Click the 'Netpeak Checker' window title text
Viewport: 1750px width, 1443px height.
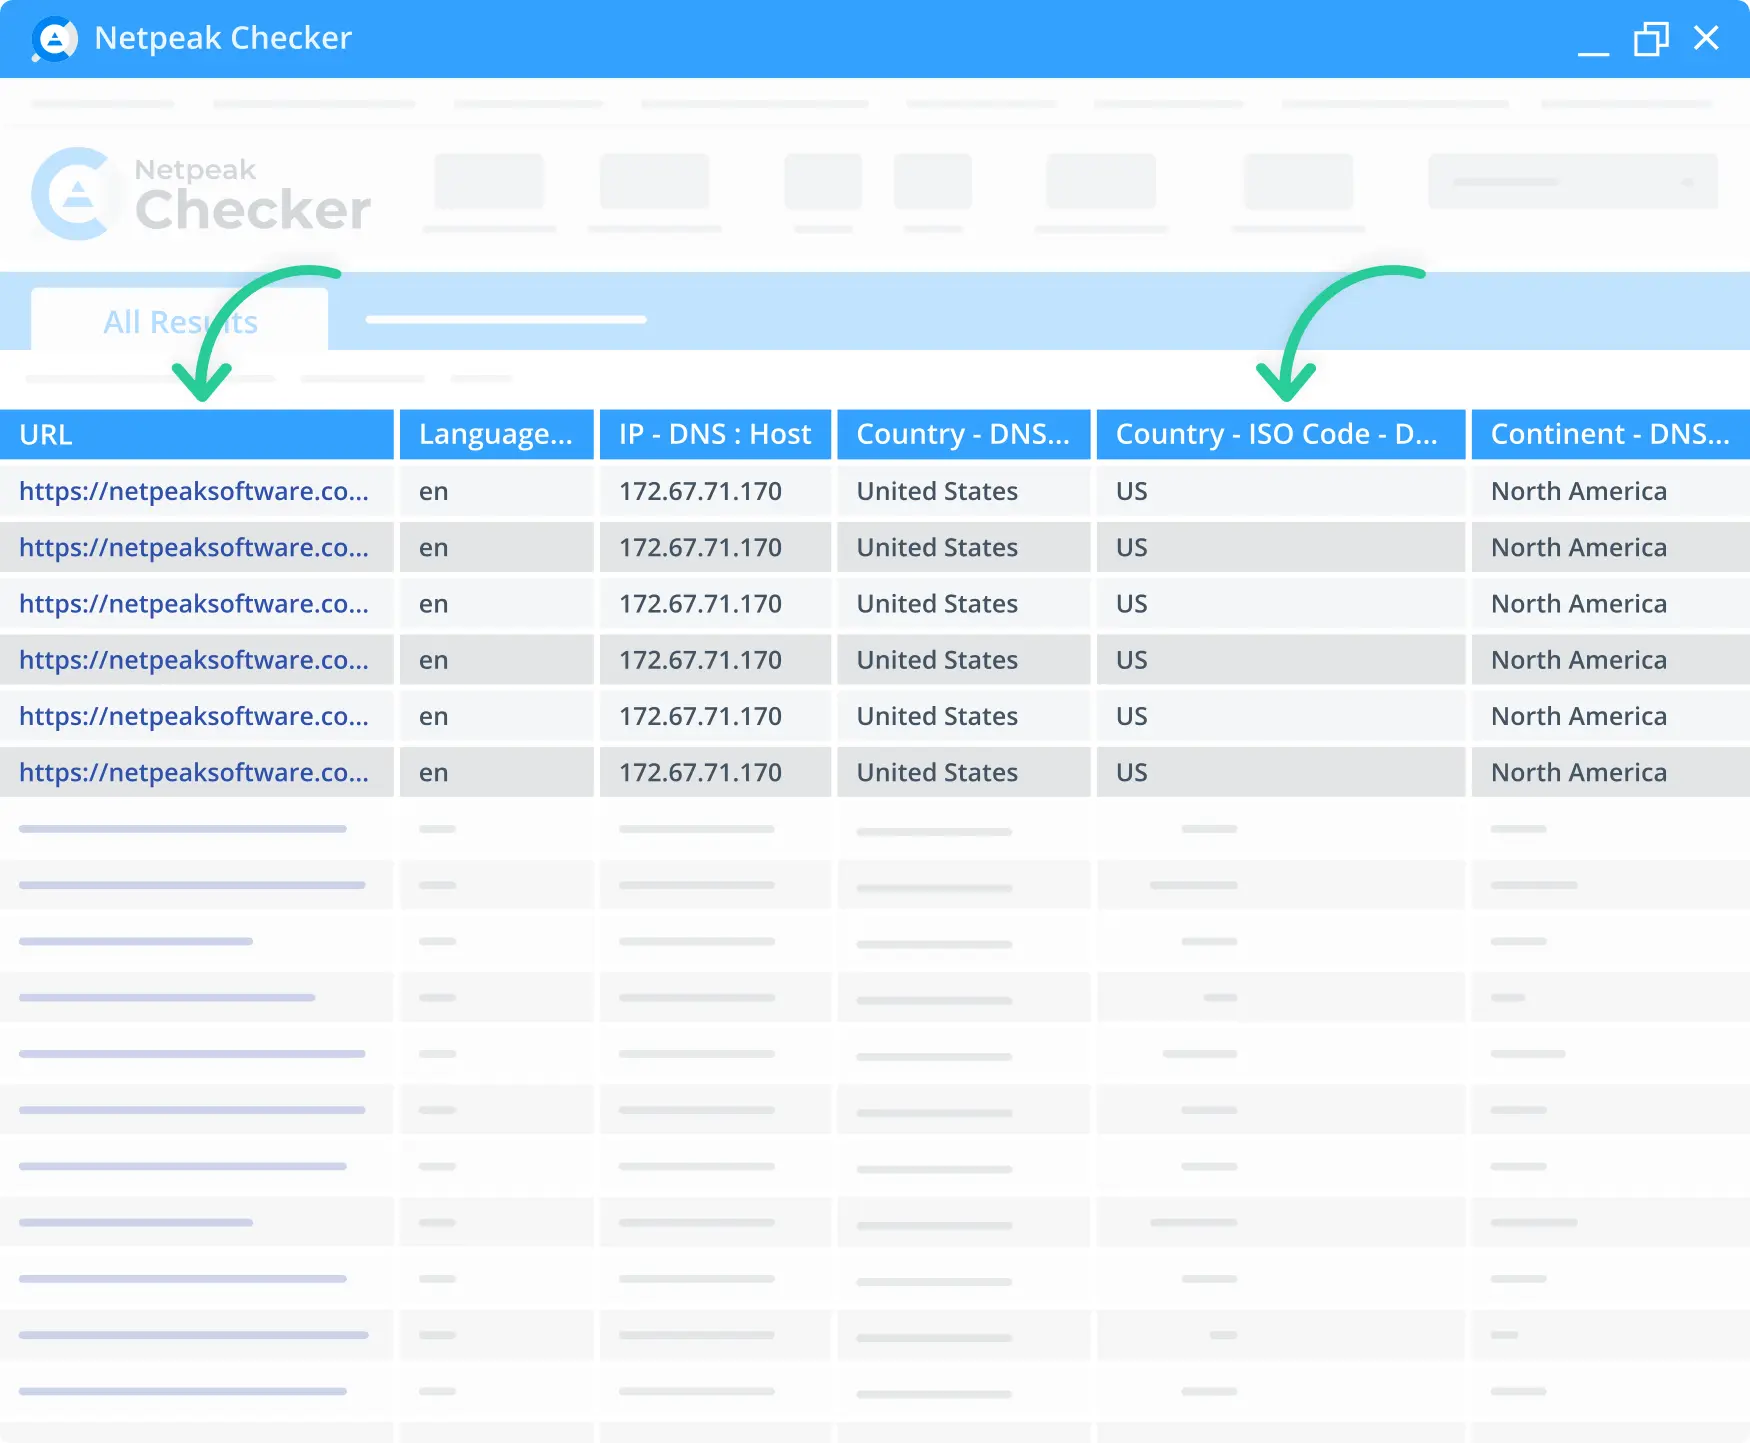point(223,38)
